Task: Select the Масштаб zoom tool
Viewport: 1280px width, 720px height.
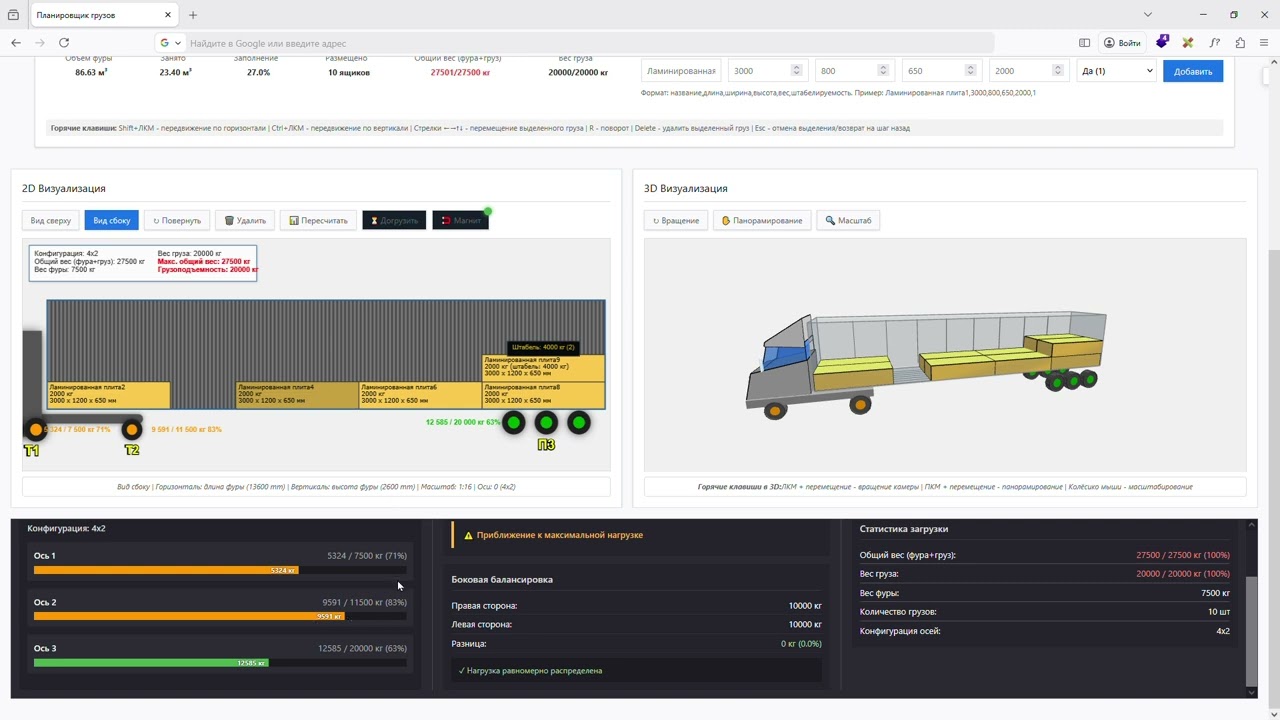Action: (848, 220)
